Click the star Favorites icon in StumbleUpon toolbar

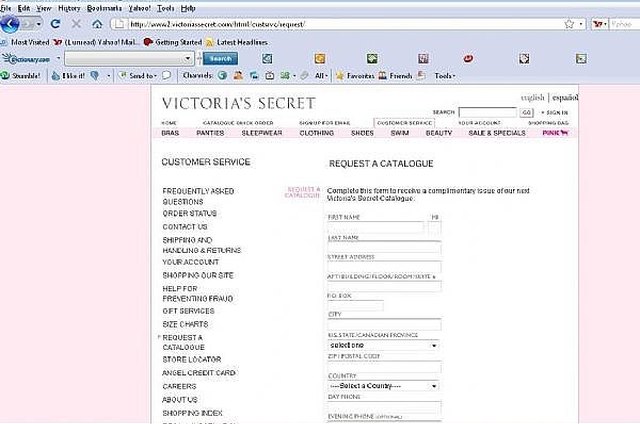[x=340, y=75]
